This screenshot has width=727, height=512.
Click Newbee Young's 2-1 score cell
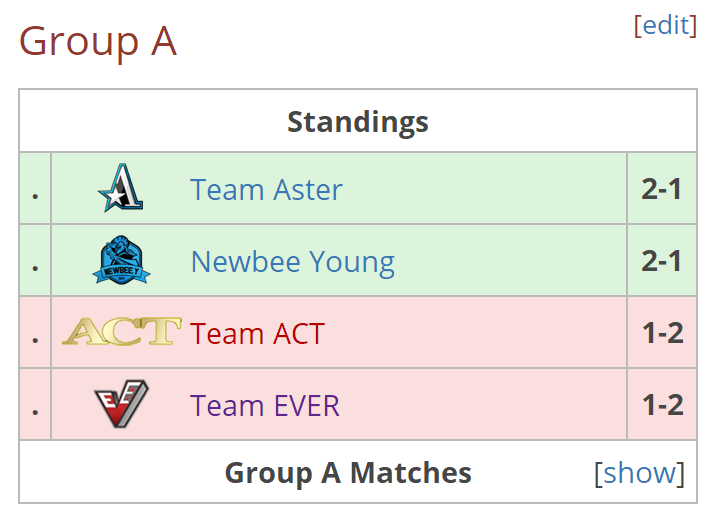(x=662, y=260)
